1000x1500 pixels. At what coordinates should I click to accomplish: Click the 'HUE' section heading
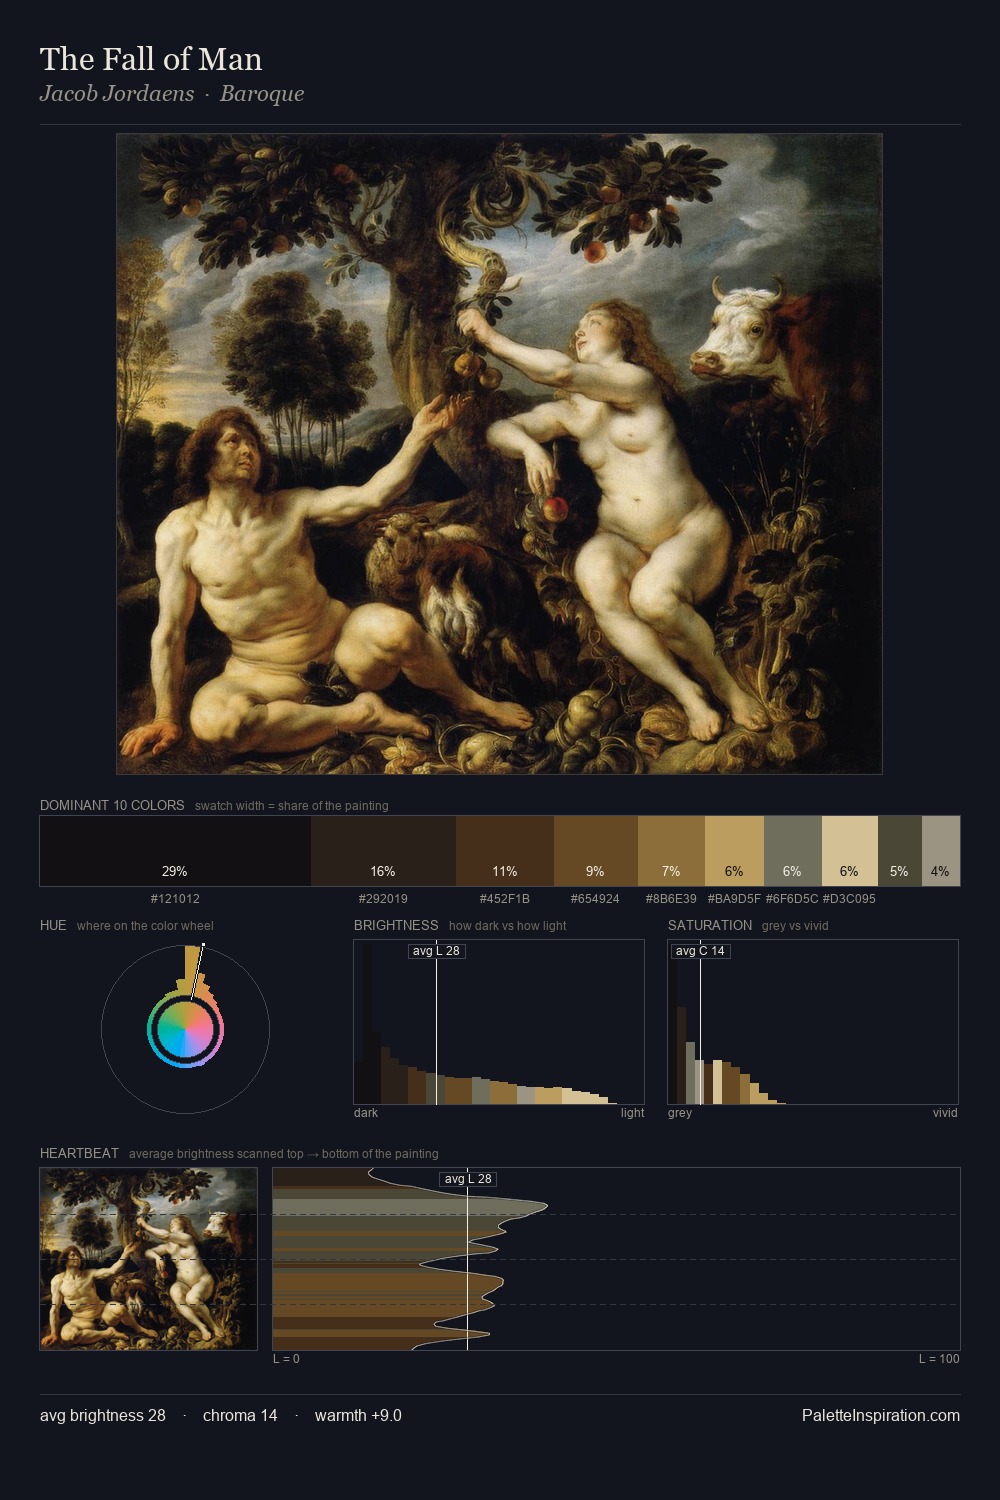point(53,925)
